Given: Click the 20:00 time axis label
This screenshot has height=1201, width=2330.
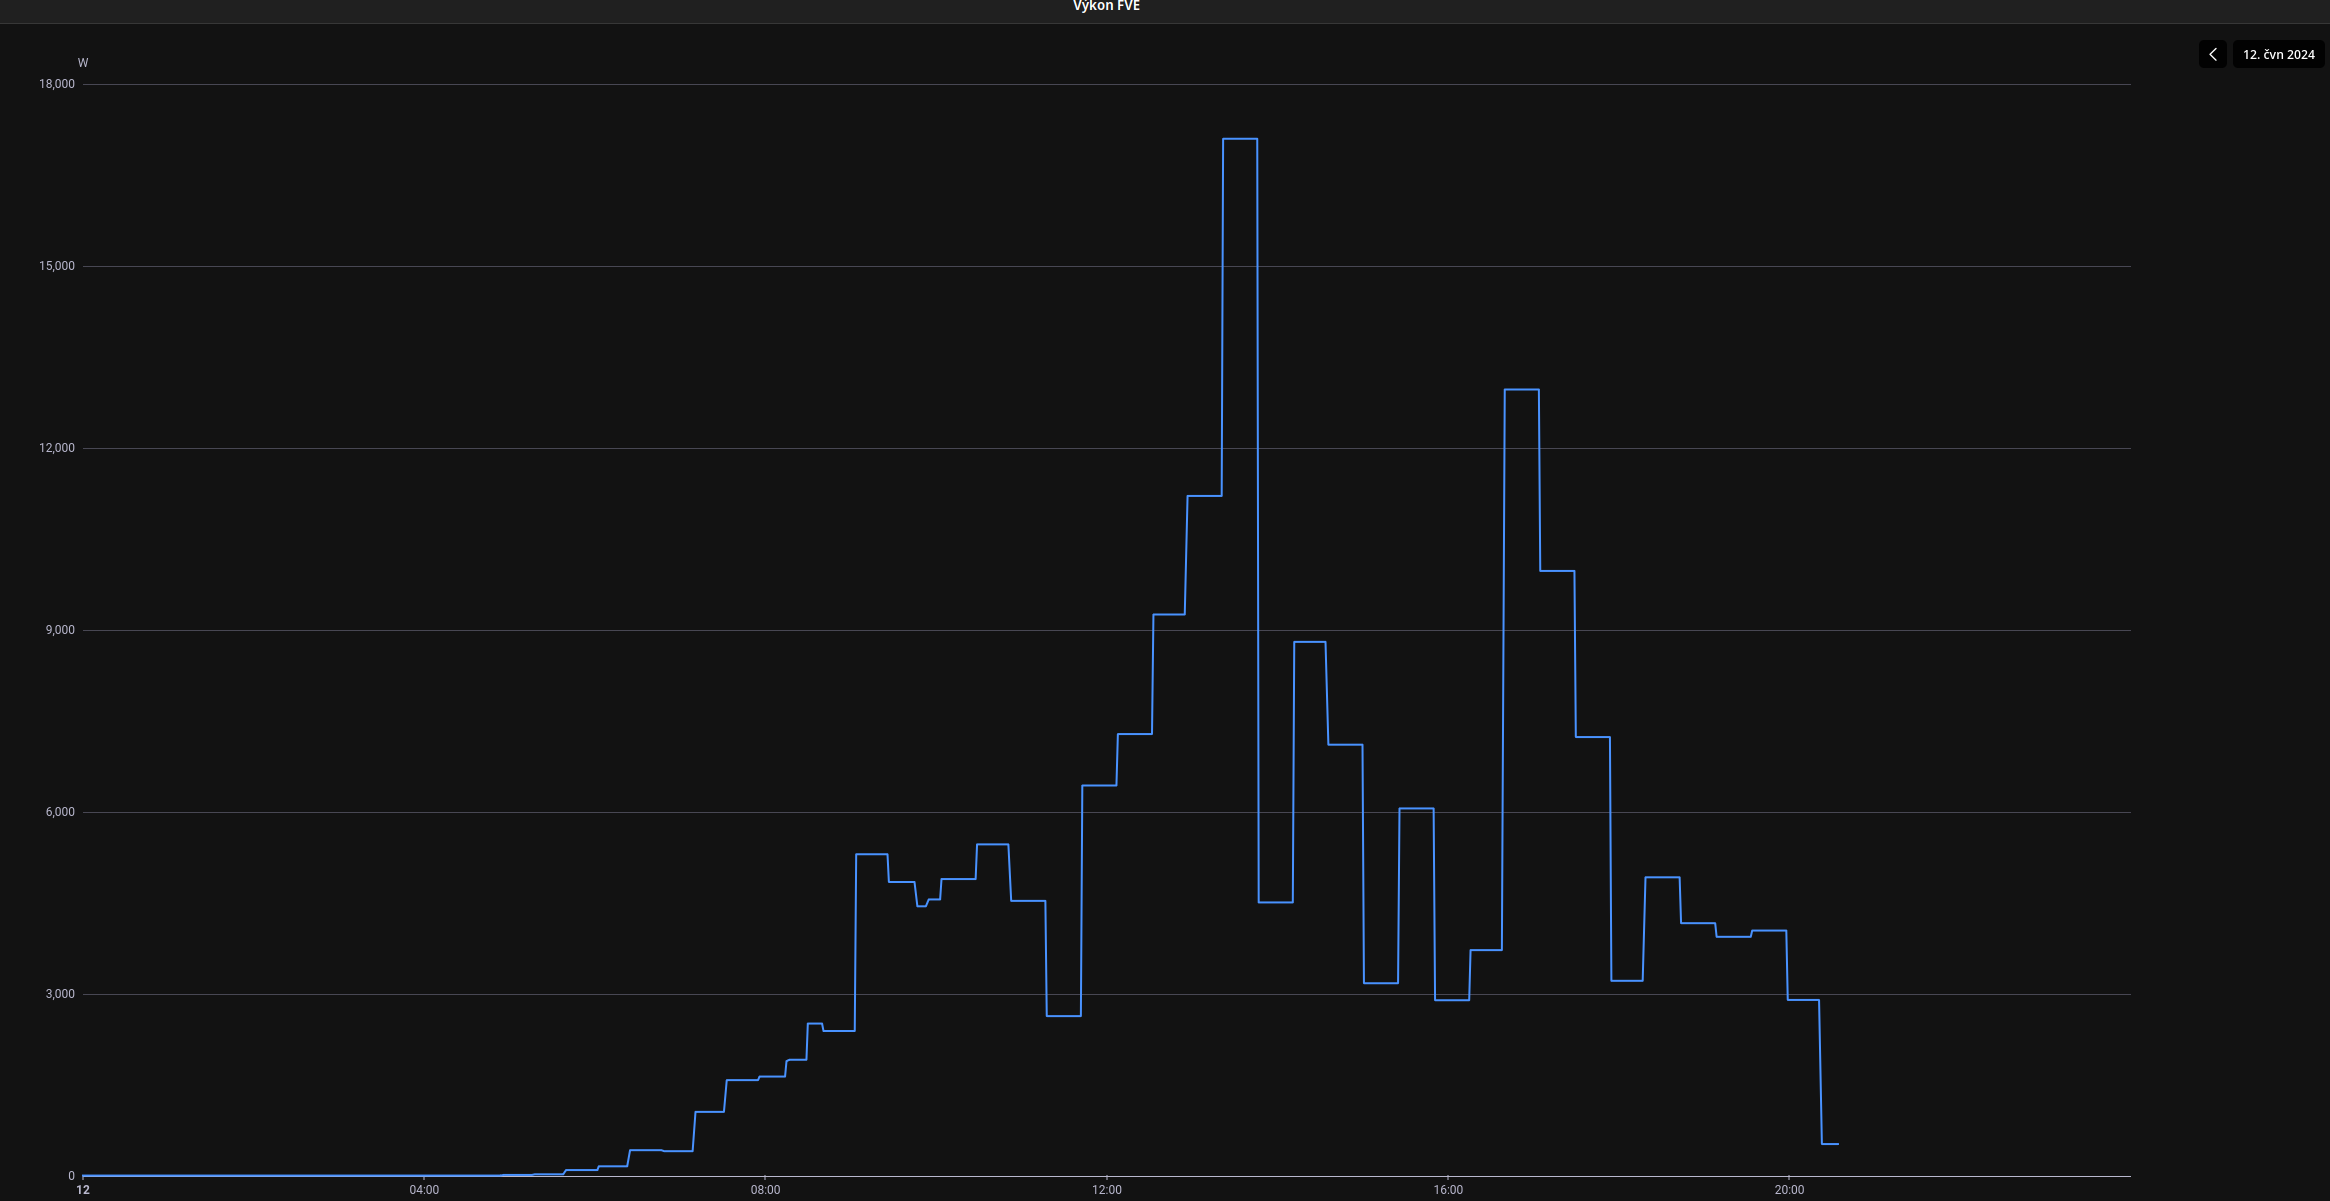Looking at the screenshot, I should [x=1789, y=1190].
